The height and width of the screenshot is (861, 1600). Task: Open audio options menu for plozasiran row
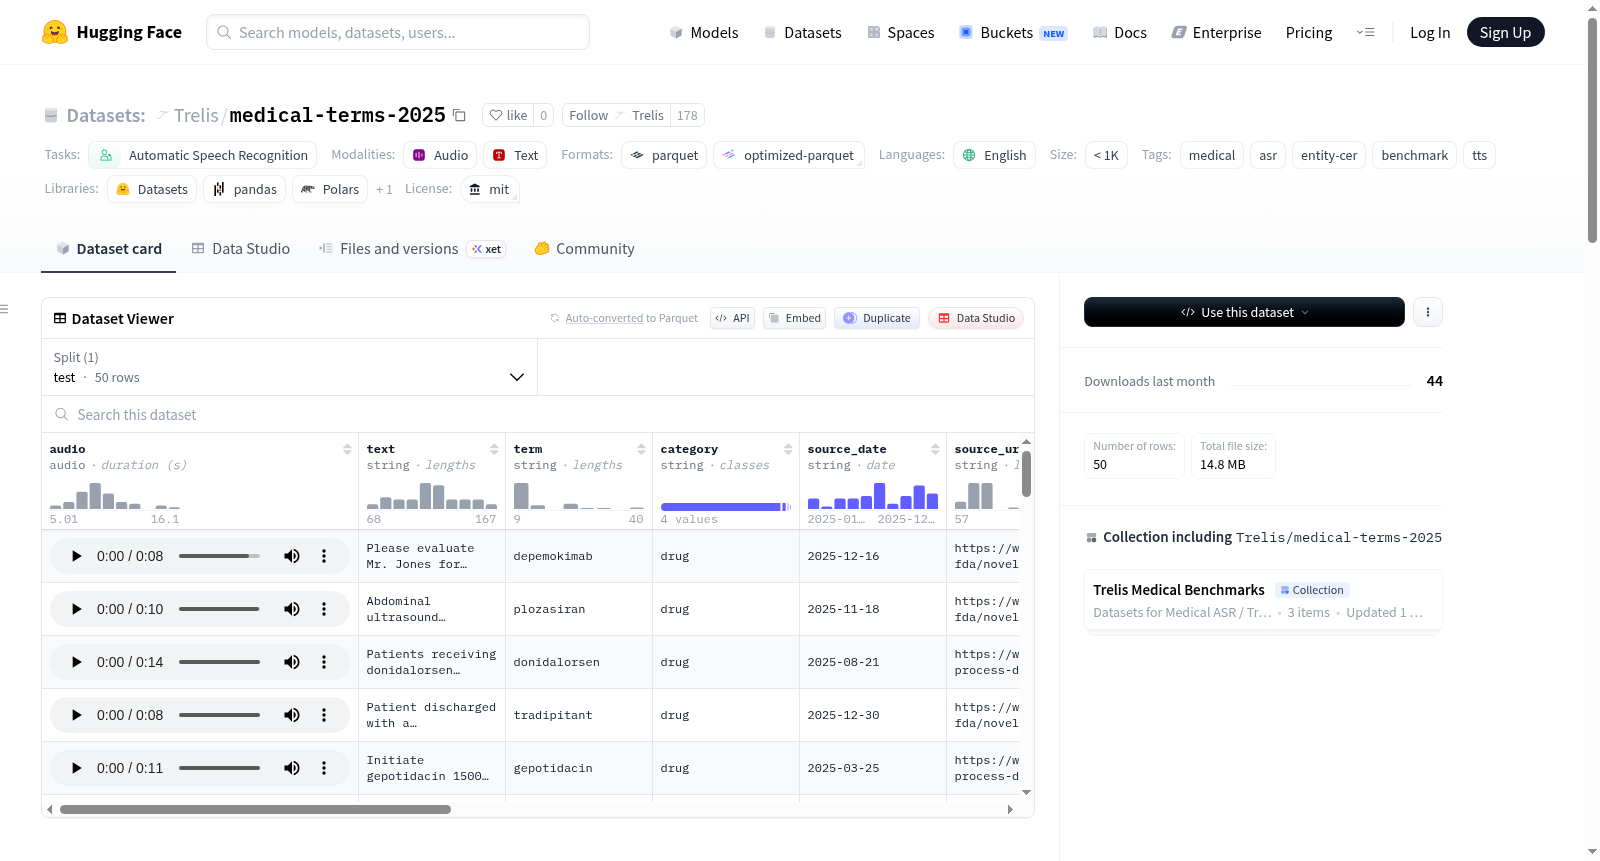click(x=324, y=609)
